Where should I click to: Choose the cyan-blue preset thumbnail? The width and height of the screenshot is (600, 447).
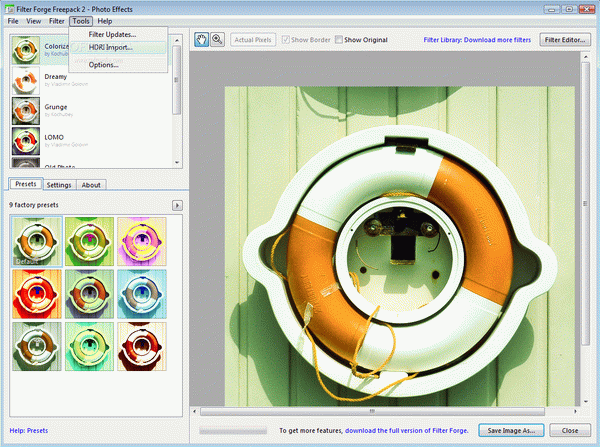(x=142, y=294)
